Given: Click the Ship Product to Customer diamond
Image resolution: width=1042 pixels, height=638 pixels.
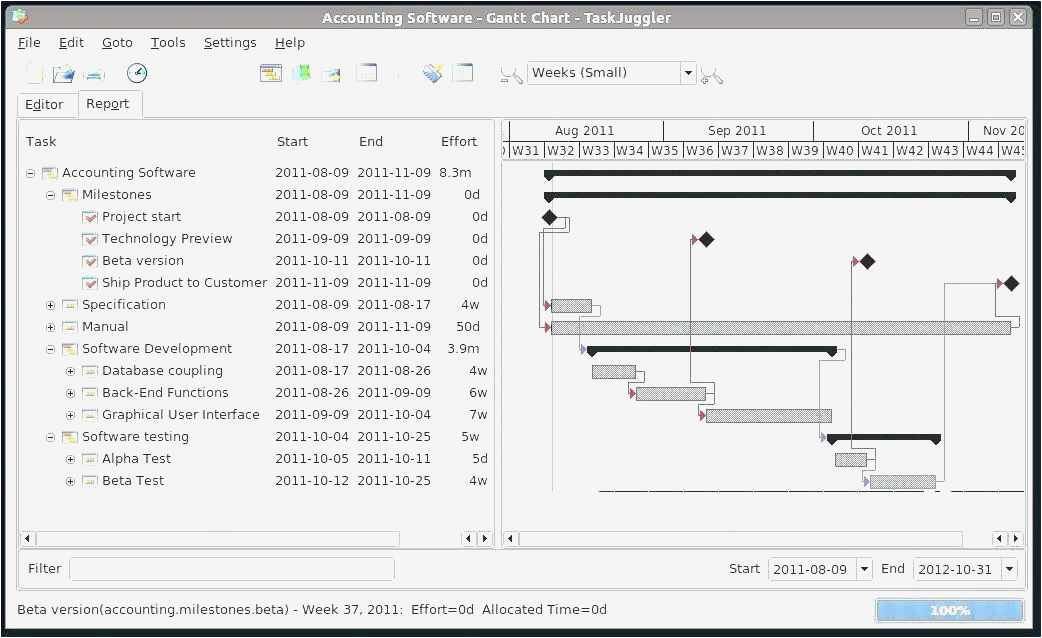Looking at the screenshot, I should [1011, 284].
